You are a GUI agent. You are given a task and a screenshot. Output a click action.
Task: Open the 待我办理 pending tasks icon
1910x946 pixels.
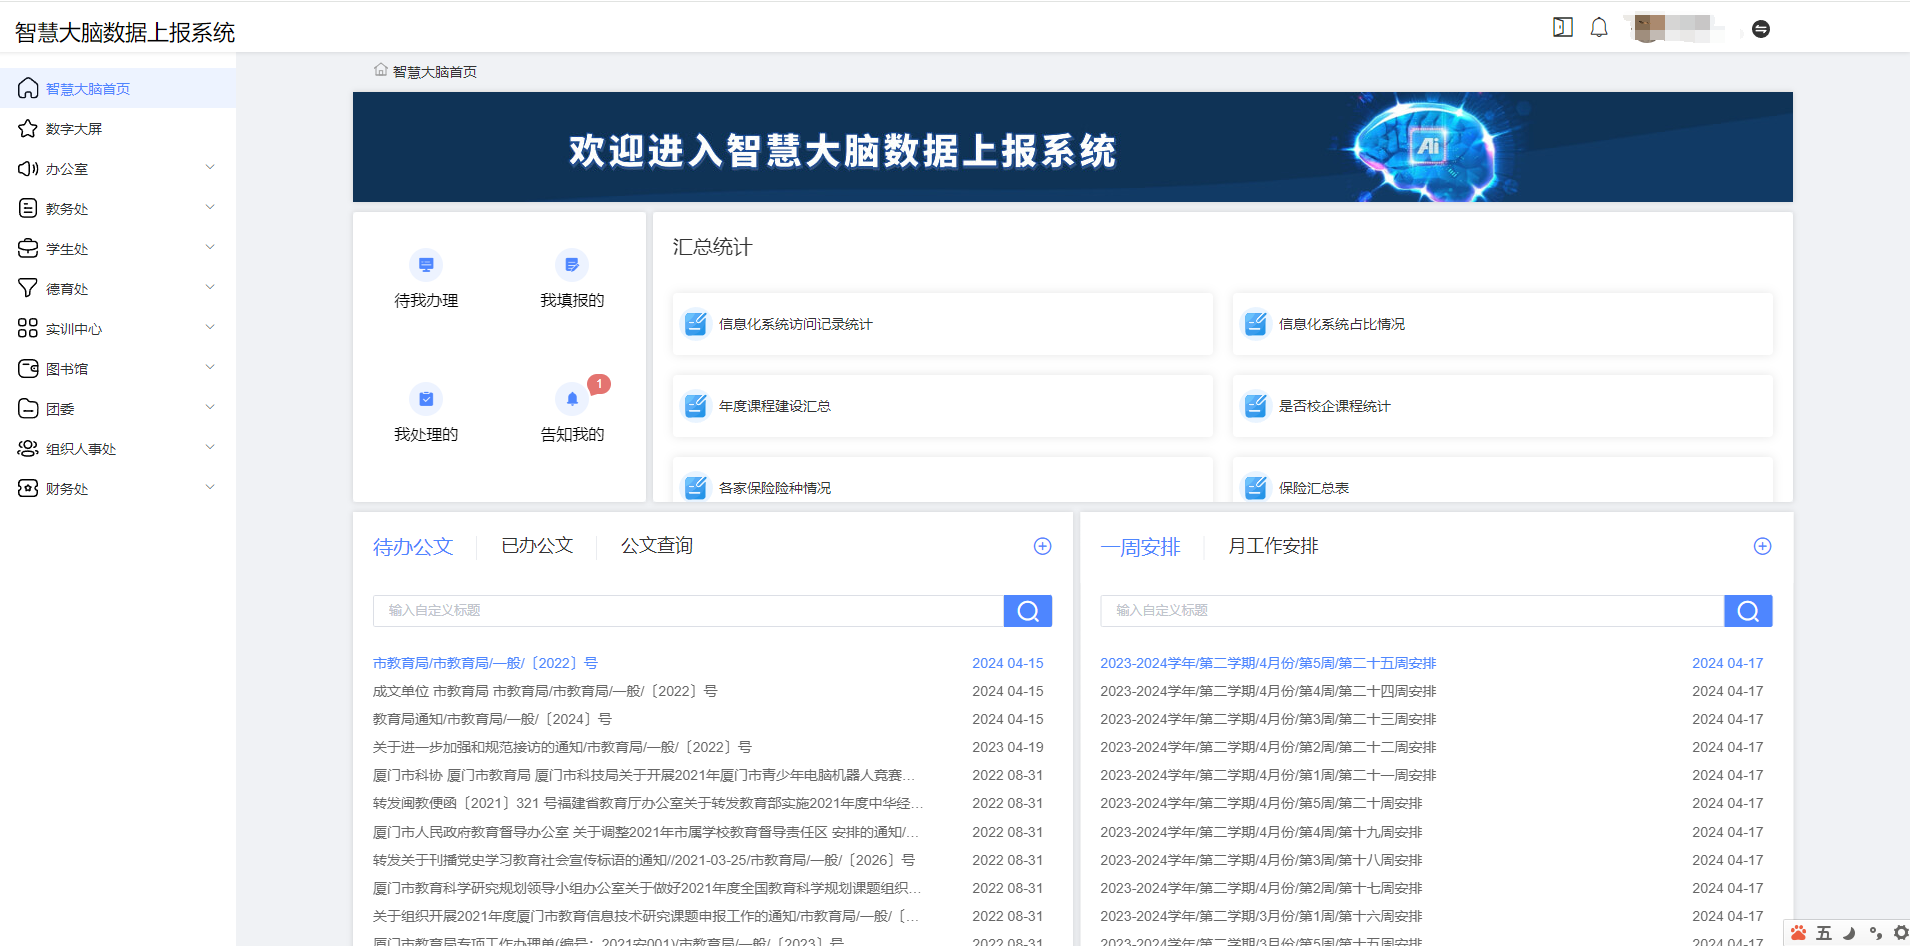[426, 264]
